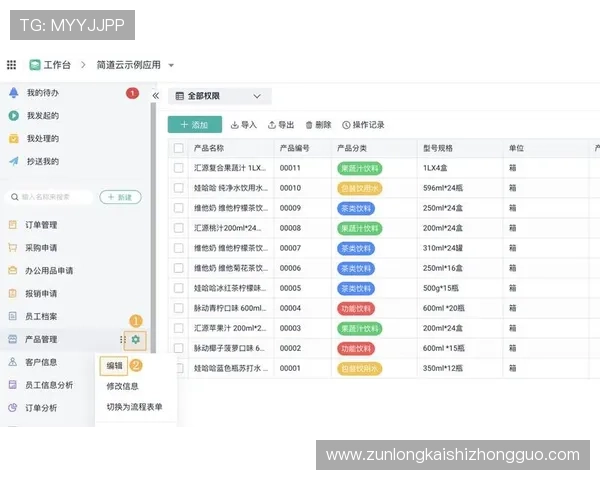This screenshot has width=600, height=480.
Task: Check the row 00009 checkbox
Action: 179,208
